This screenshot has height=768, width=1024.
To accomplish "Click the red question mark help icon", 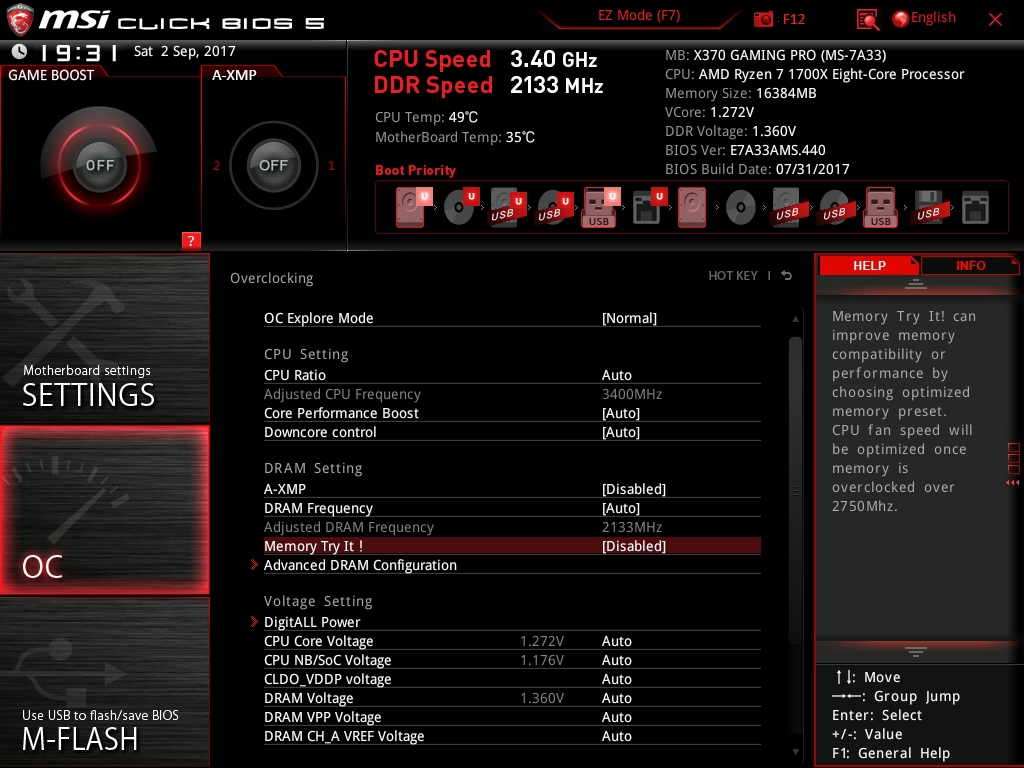I will click(x=191, y=240).
